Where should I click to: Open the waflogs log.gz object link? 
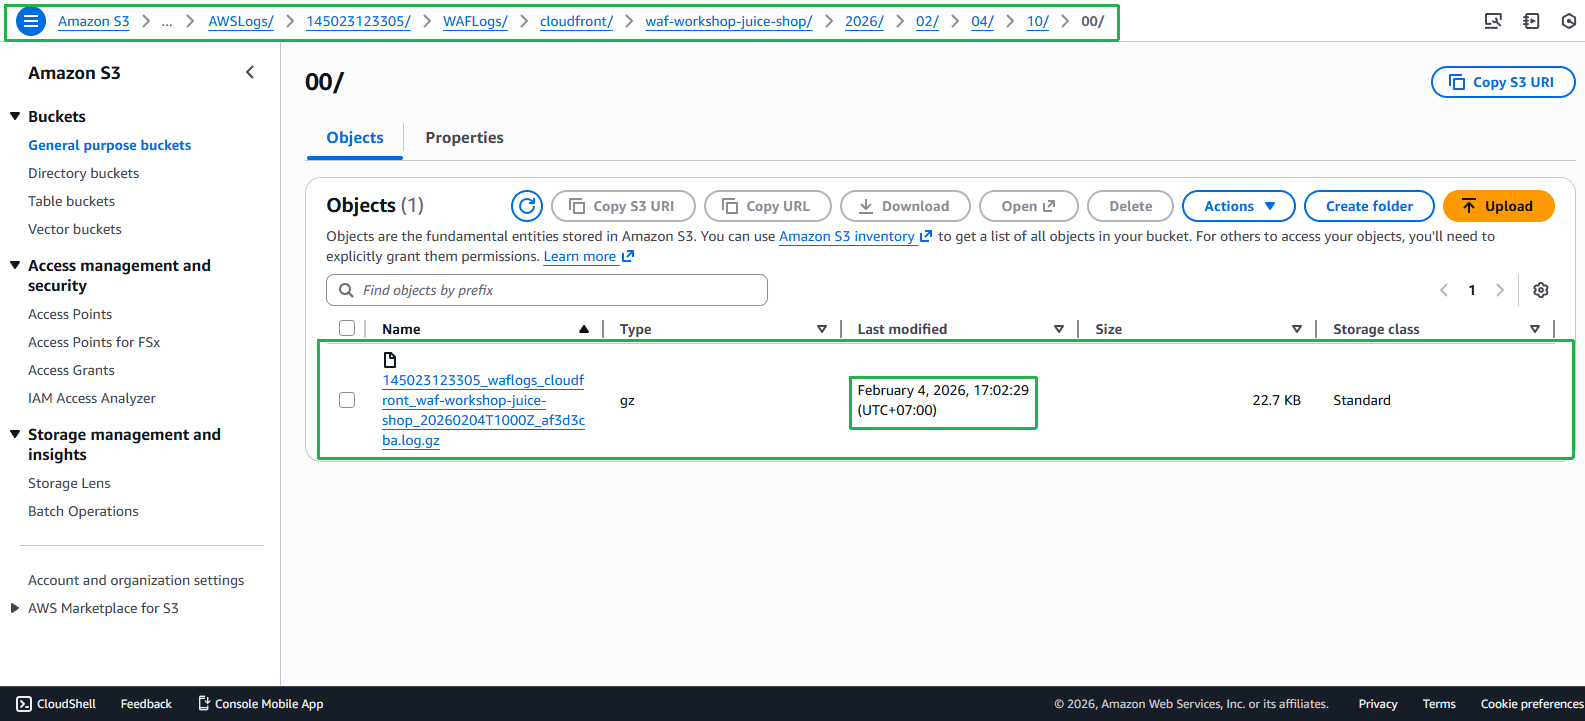(483, 410)
